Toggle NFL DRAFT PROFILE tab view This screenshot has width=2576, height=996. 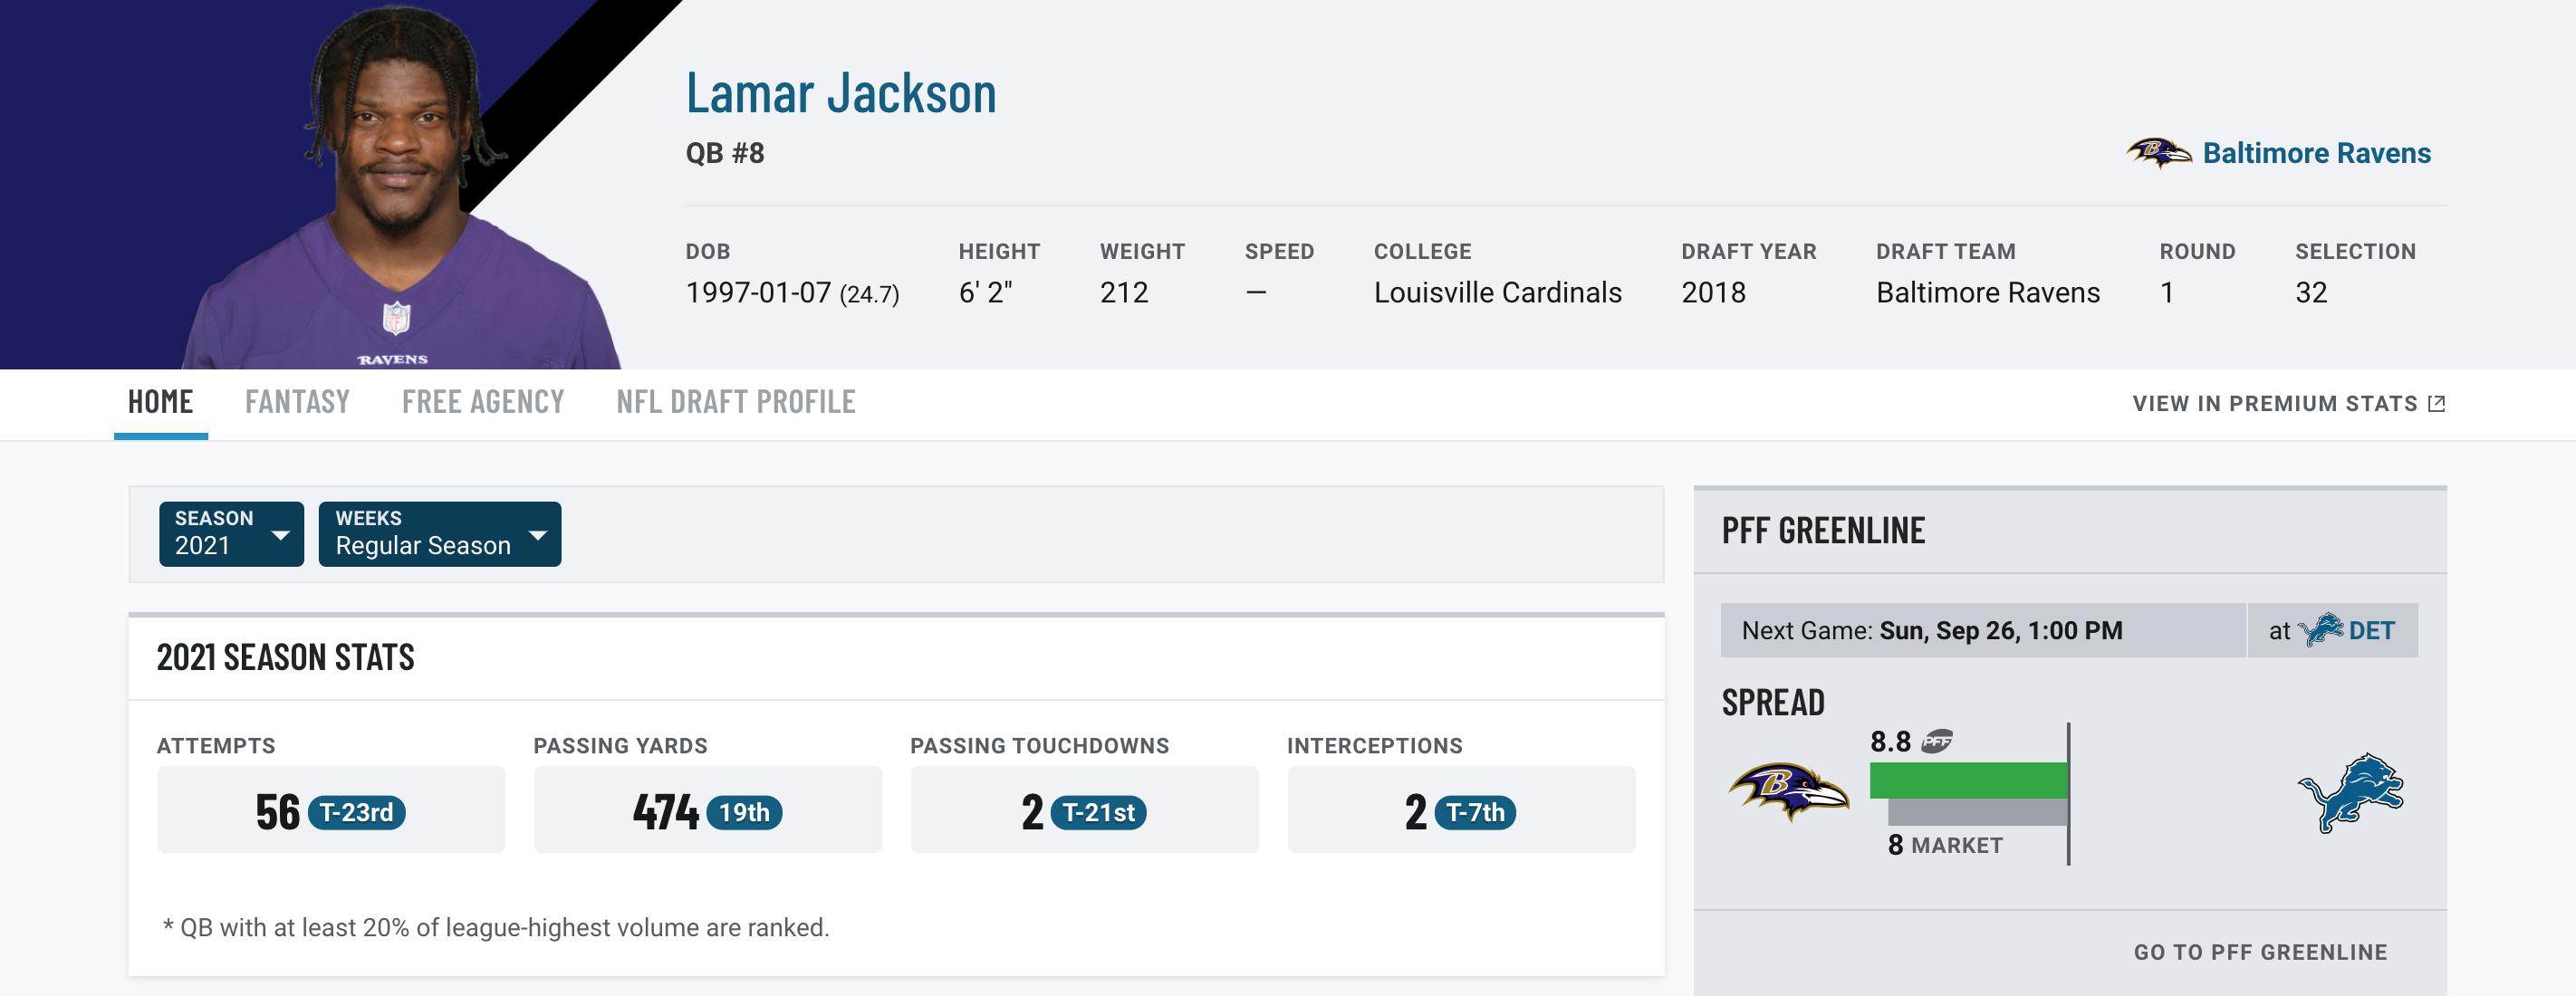[x=736, y=399]
